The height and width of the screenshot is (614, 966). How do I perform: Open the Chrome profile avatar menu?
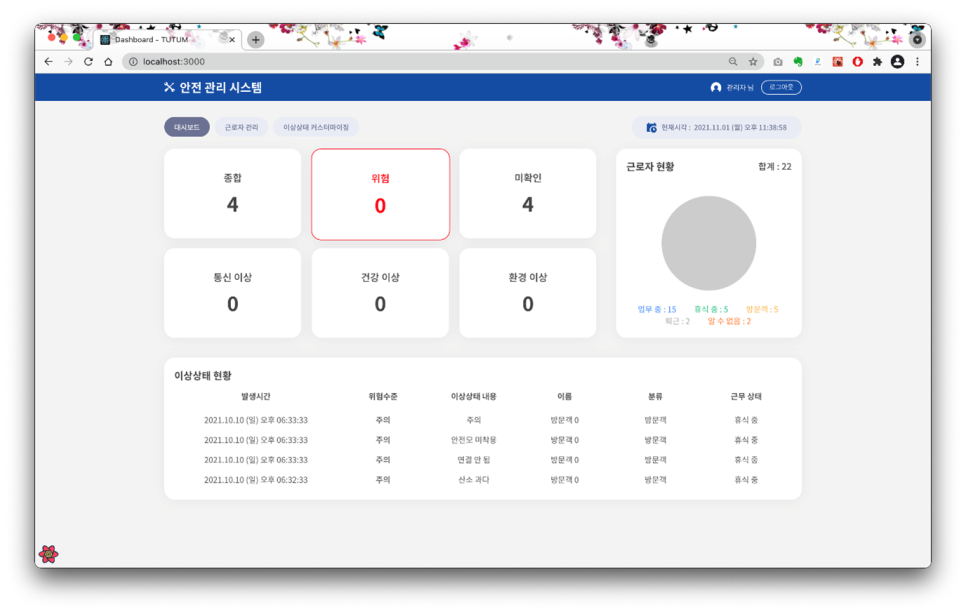coord(897,62)
